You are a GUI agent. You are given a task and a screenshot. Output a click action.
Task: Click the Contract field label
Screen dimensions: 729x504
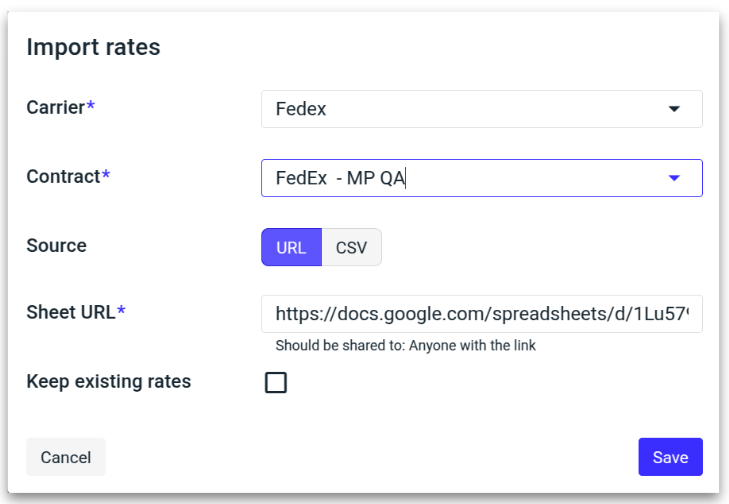click(x=63, y=176)
